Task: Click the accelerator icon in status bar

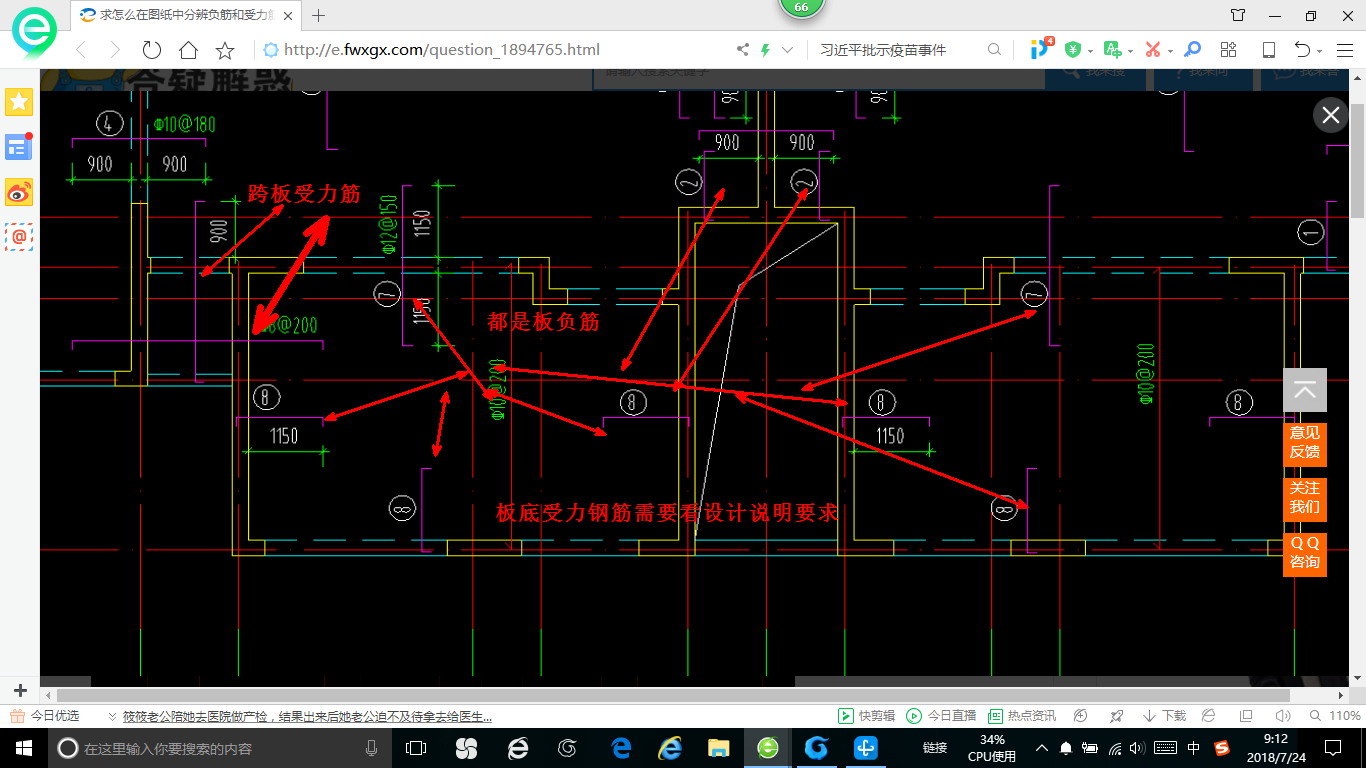Action: pos(1080,716)
